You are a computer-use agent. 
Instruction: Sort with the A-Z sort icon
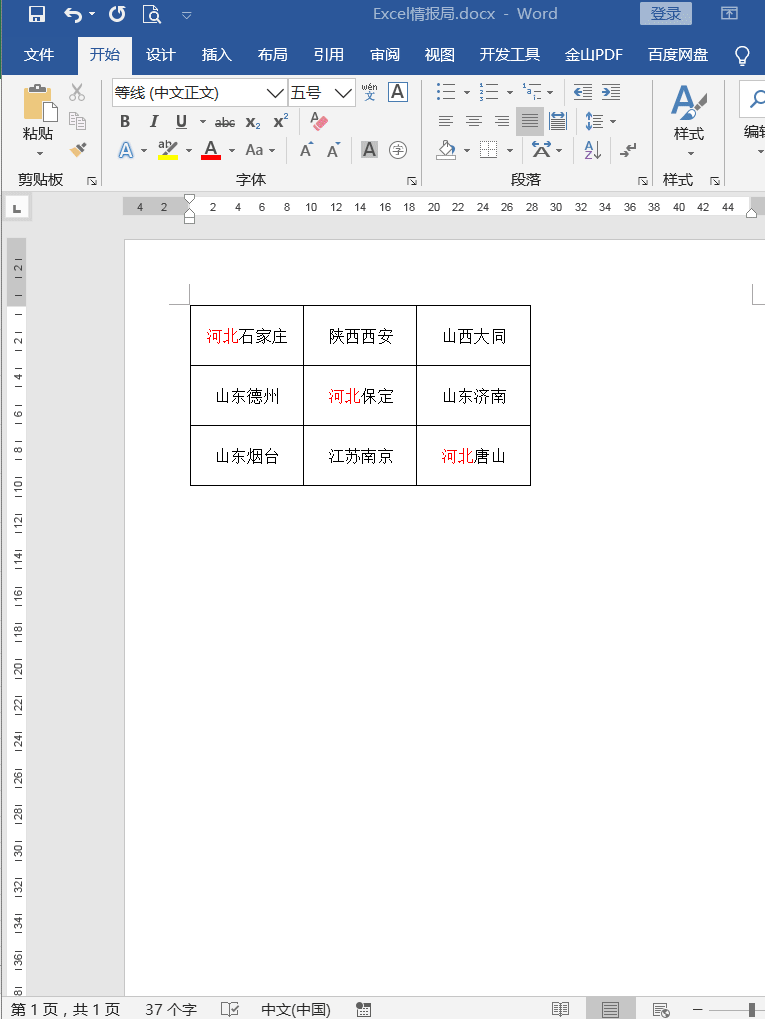(592, 150)
